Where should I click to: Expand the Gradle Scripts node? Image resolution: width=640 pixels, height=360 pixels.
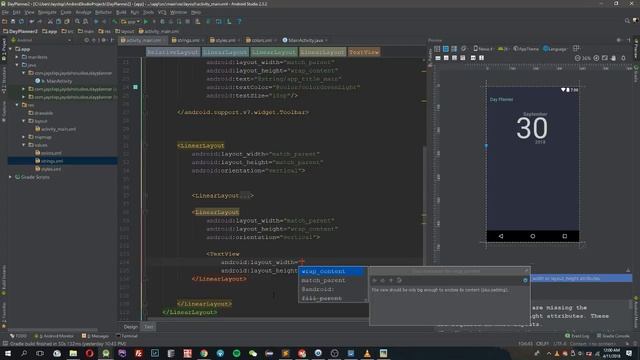(x=11, y=177)
